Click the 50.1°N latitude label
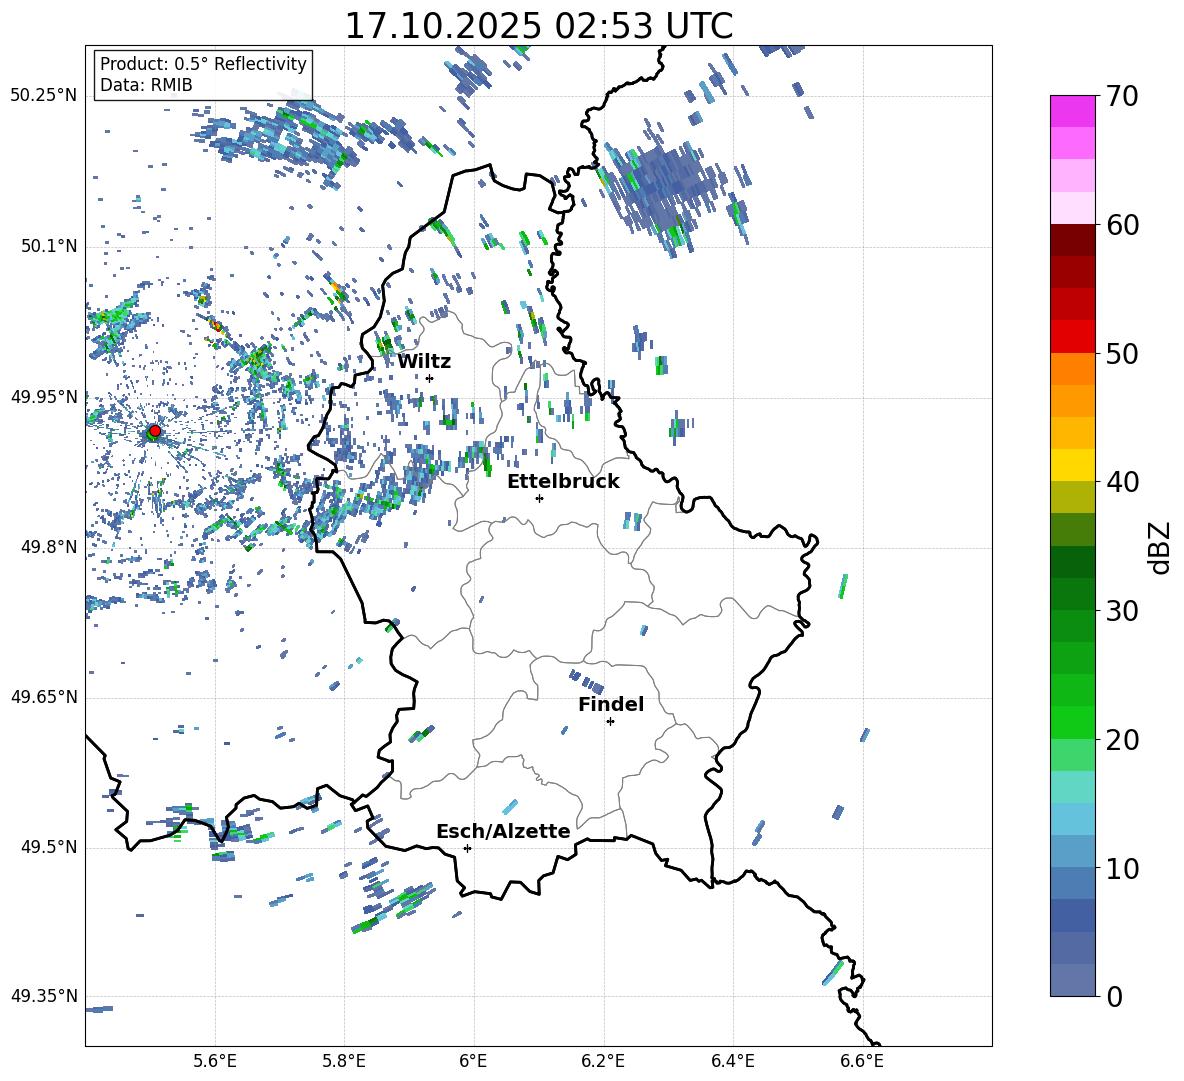1184x1081 pixels. pos(49,247)
